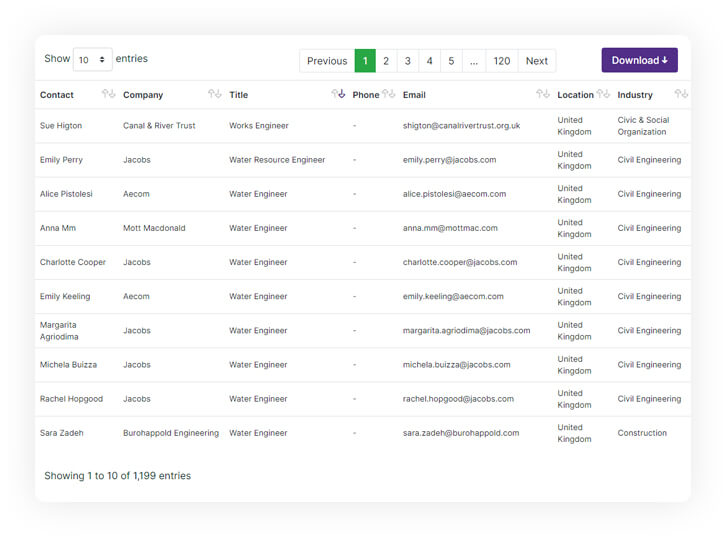Select contact Charlotte Cooper
725x537 pixels.
tap(73, 262)
